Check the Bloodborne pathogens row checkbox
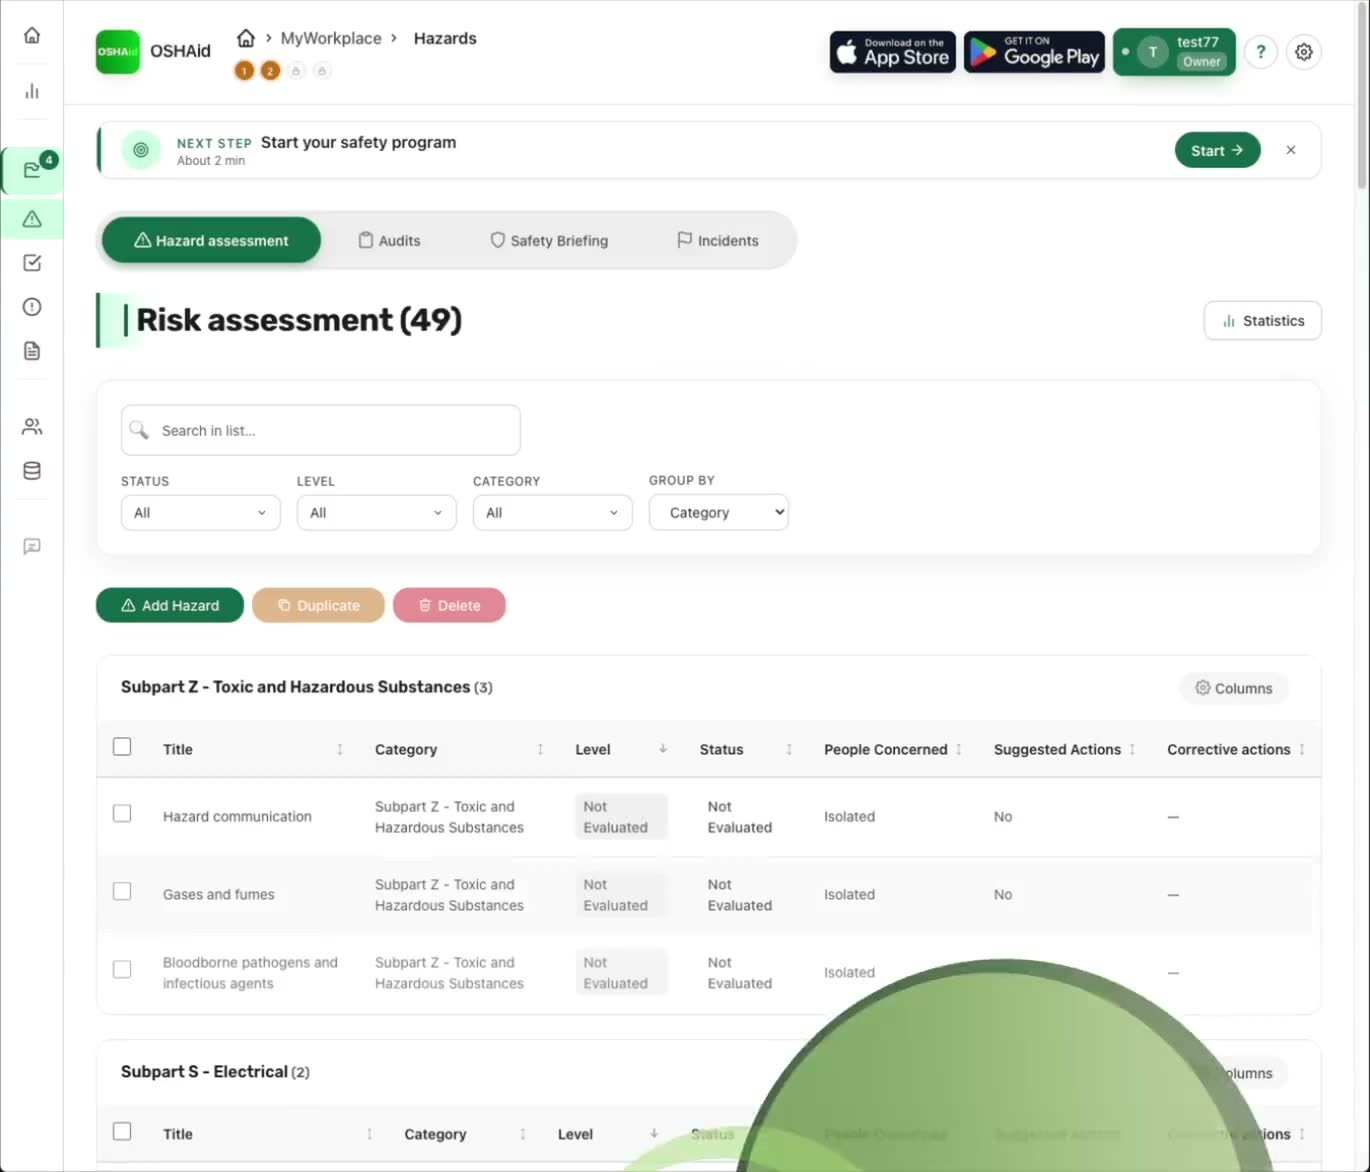 coord(122,970)
